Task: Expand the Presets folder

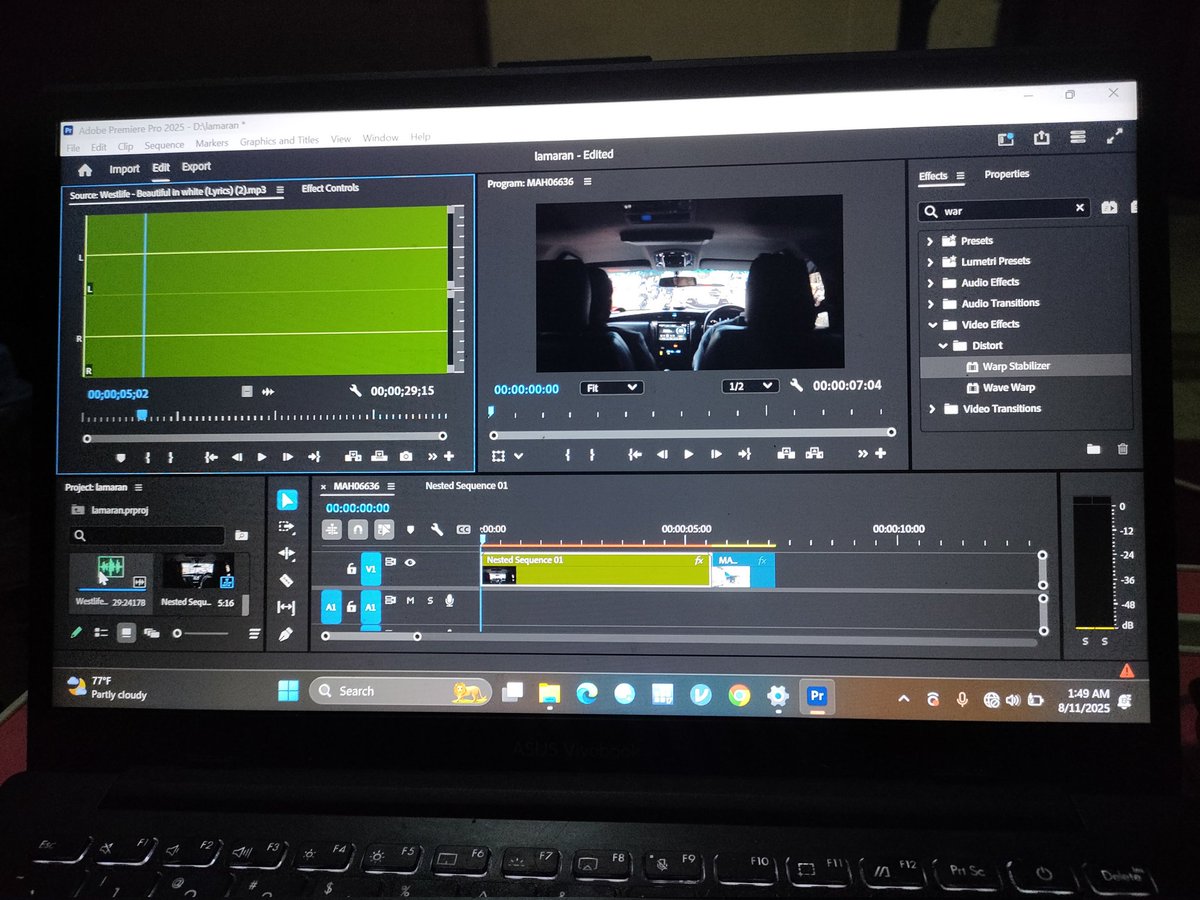Action: (930, 241)
